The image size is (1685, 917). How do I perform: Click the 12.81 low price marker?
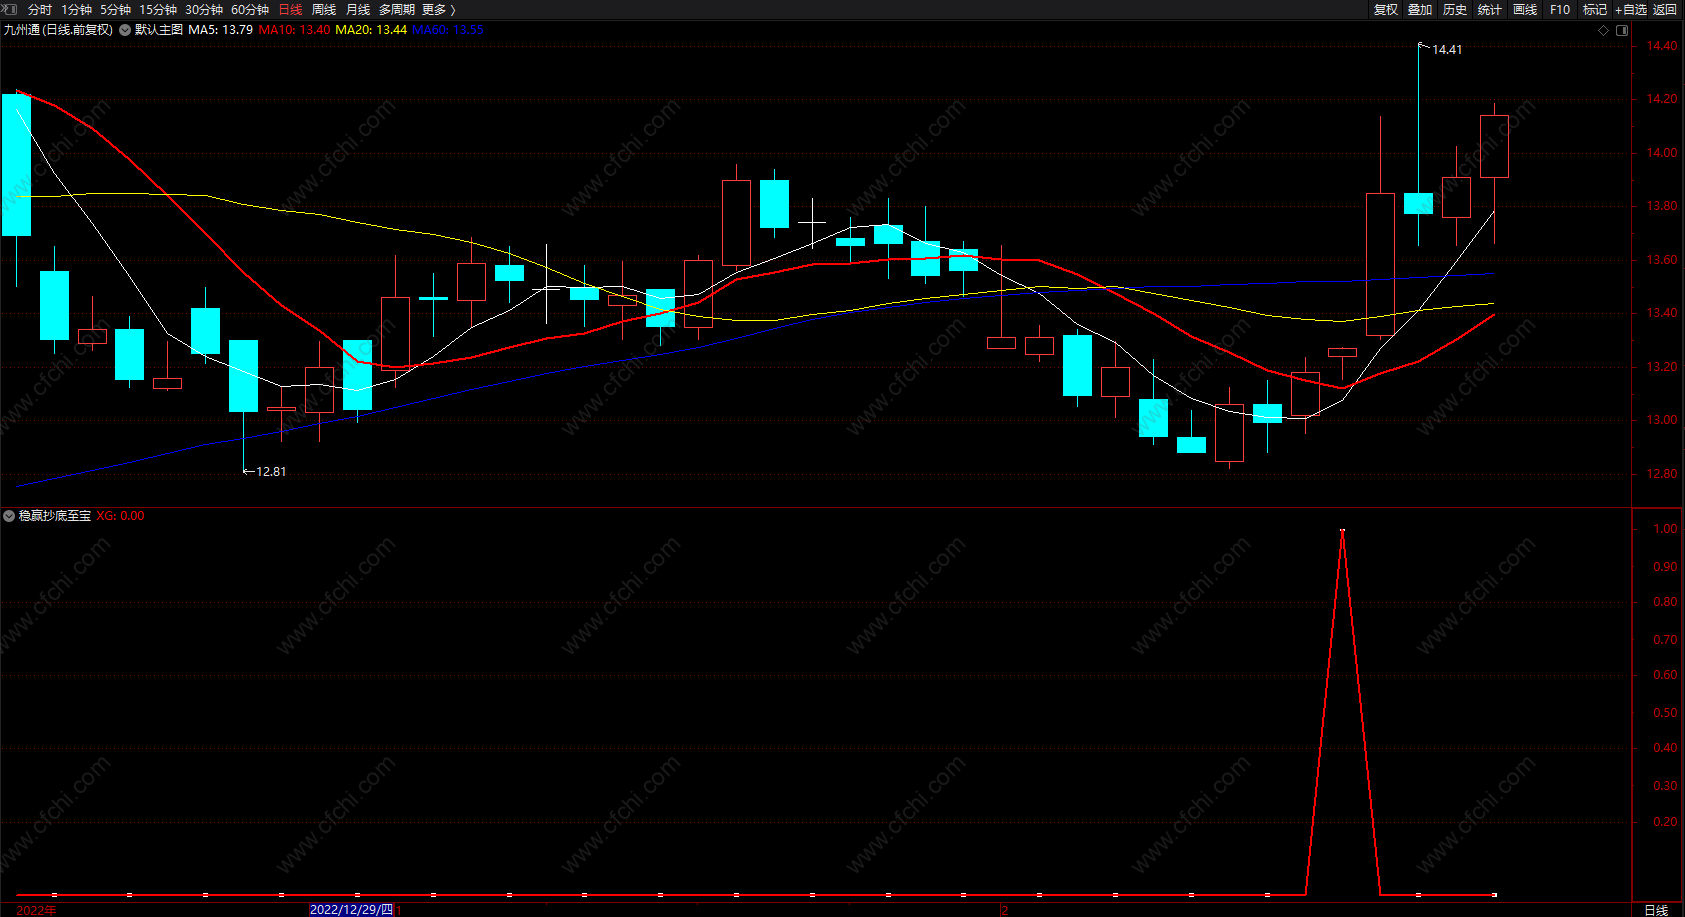coord(271,472)
